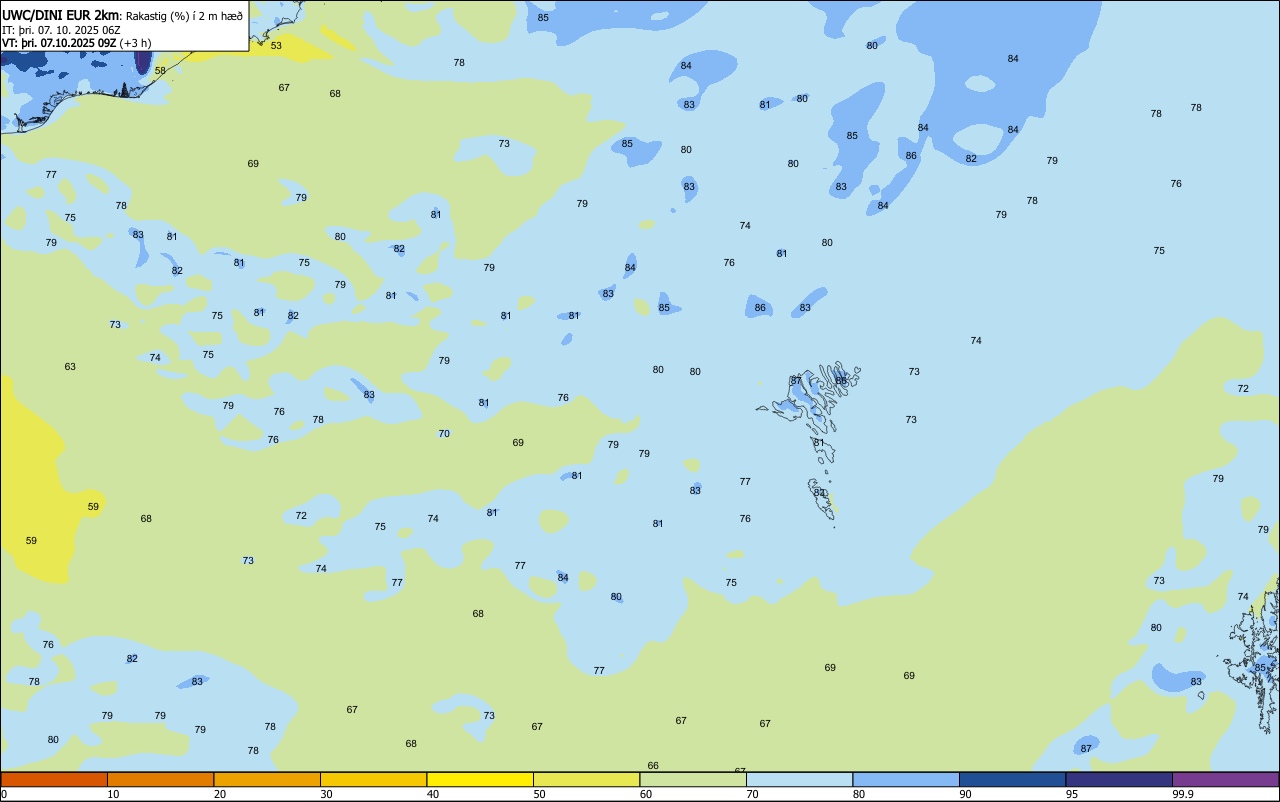
Task: Click the "60" legend tick label
Action: click(x=646, y=794)
